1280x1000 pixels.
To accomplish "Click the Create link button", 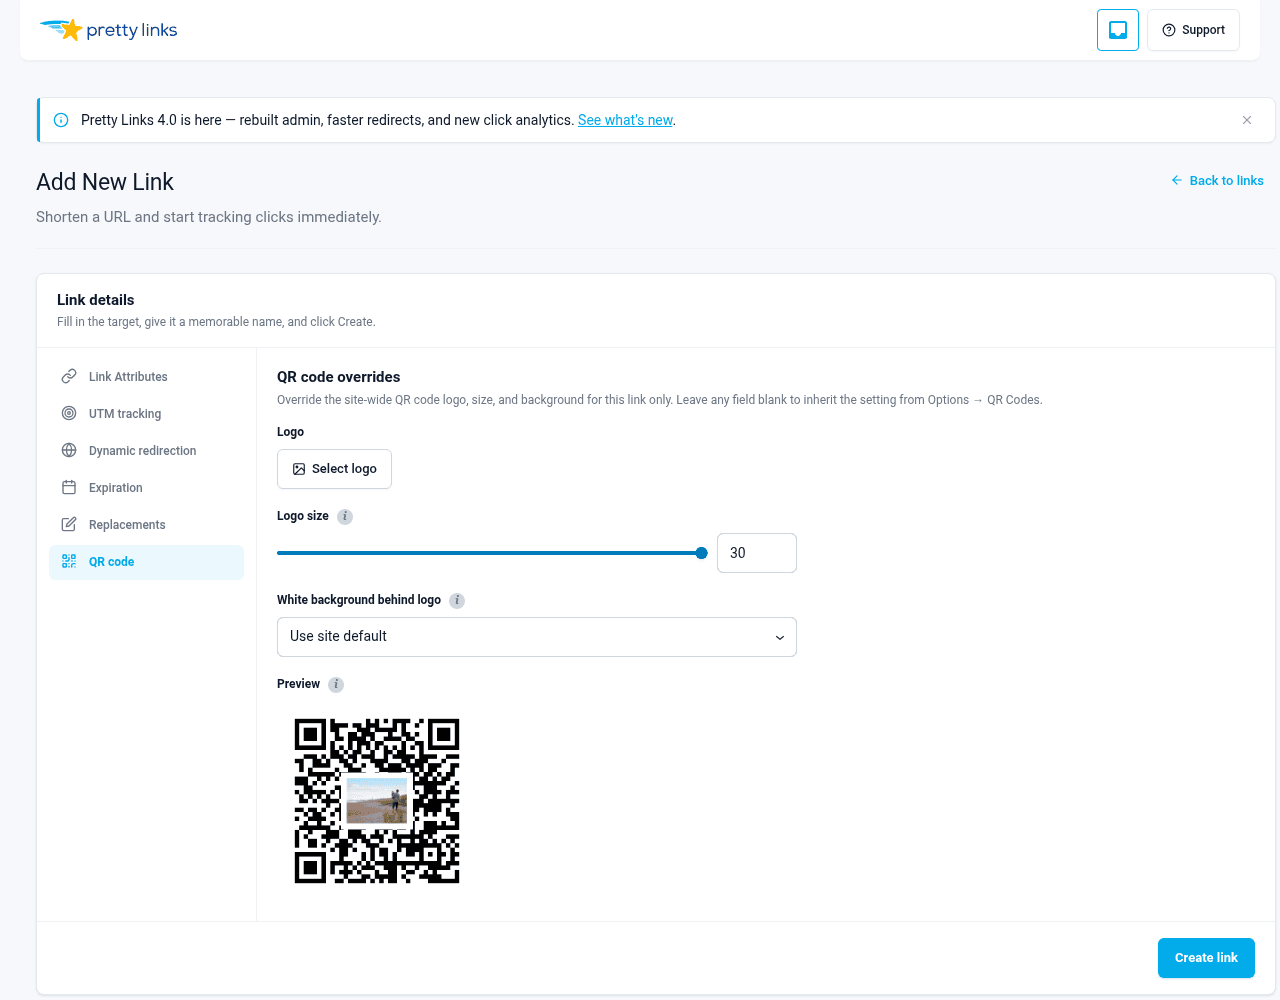I will [1206, 958].
